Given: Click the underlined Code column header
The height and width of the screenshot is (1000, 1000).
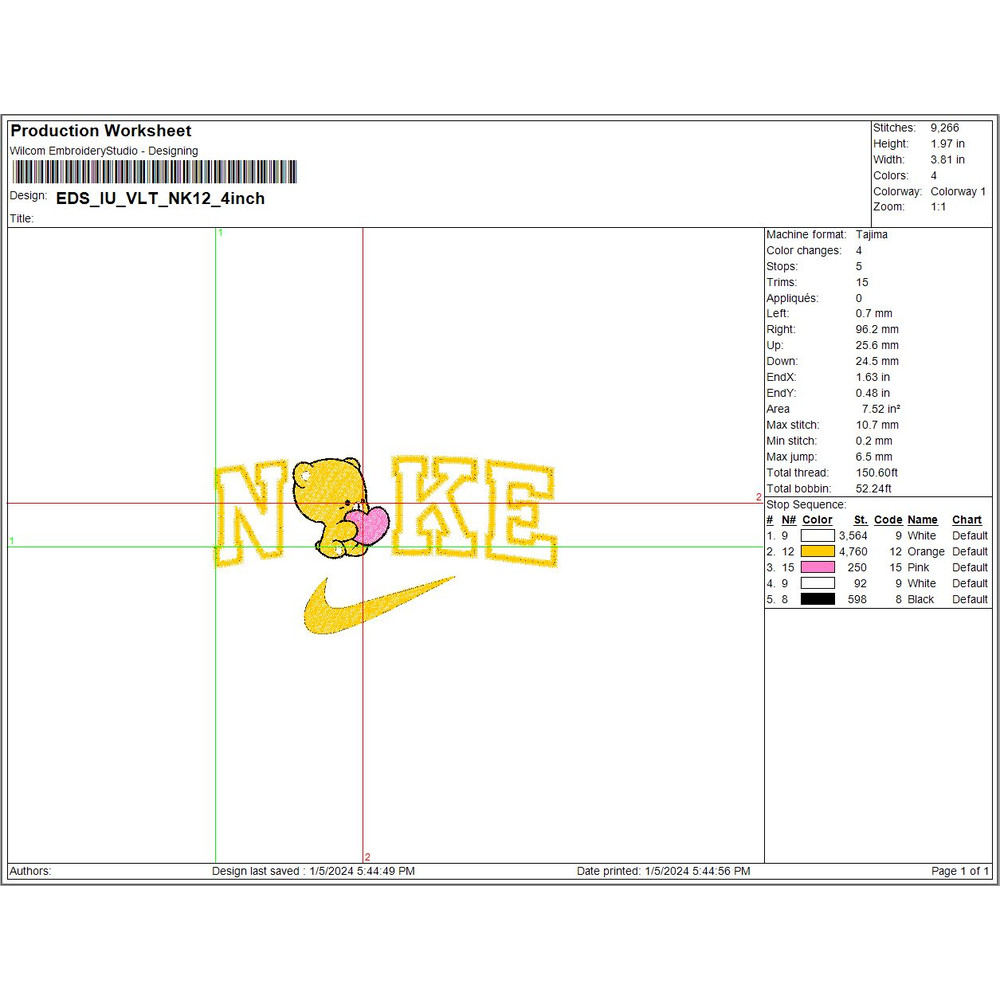Looking at the screenshot, I should [887, 520].
